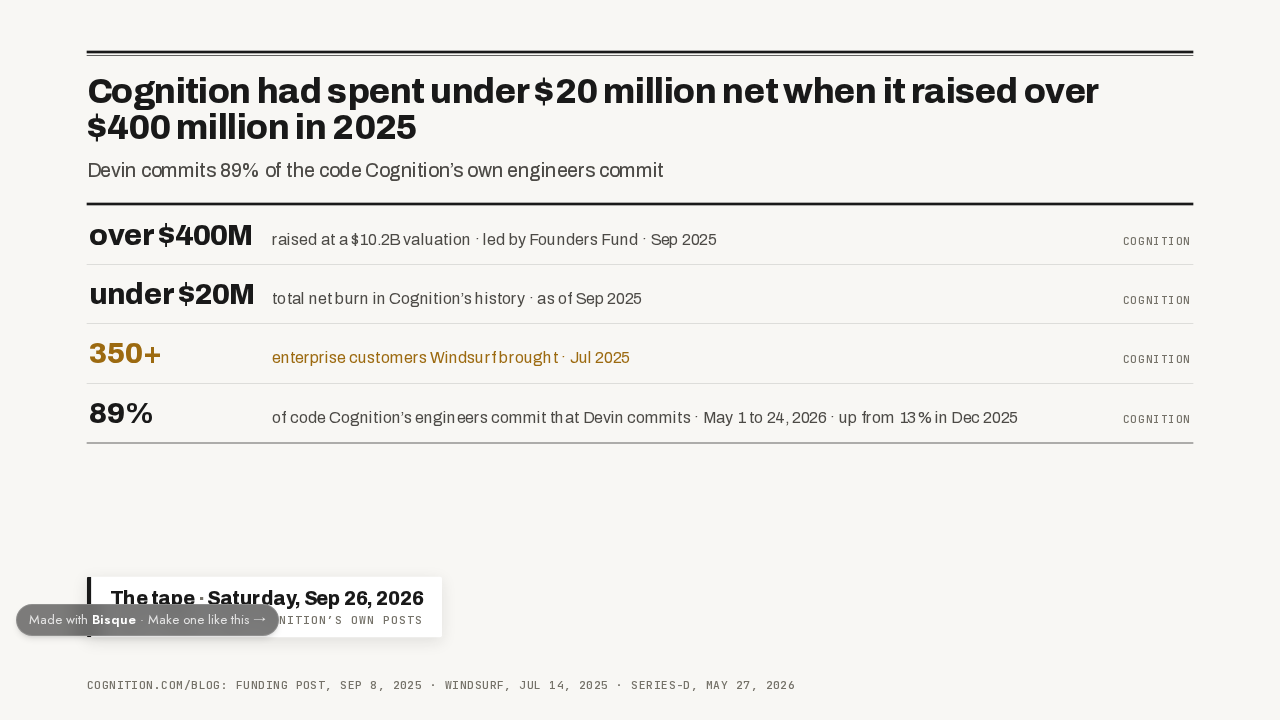Click the '89%' figure in the table
The height and width of the screenshot is (720, 1280).
point(121,414)
